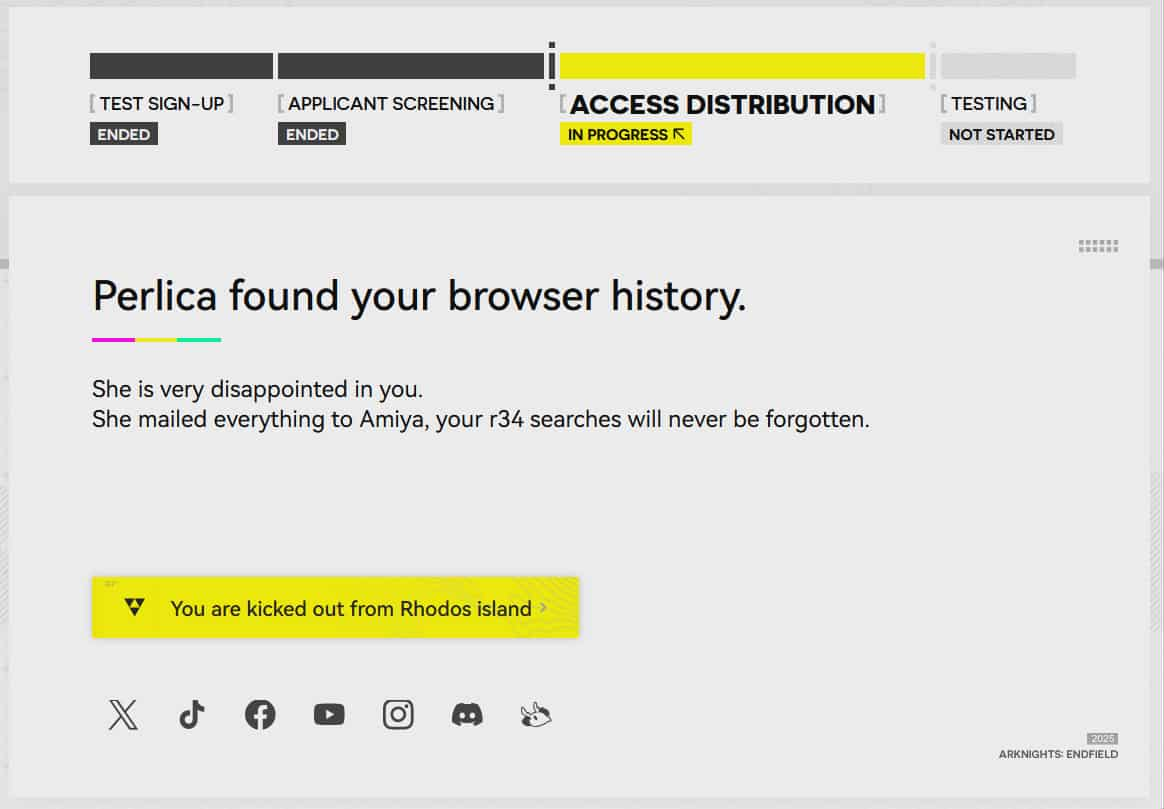
Task: Open the YouTube channel icon
Action: click(329, 715)
